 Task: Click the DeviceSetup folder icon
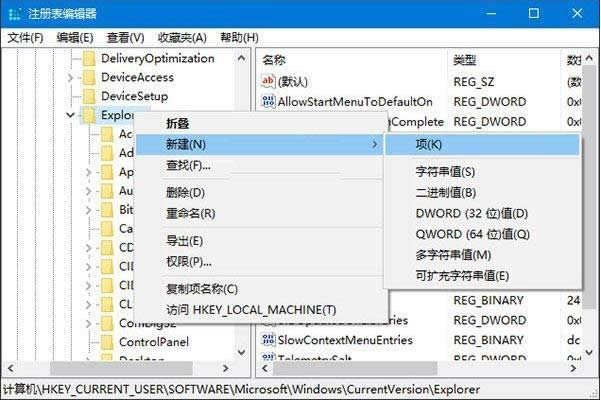(88, 97)
